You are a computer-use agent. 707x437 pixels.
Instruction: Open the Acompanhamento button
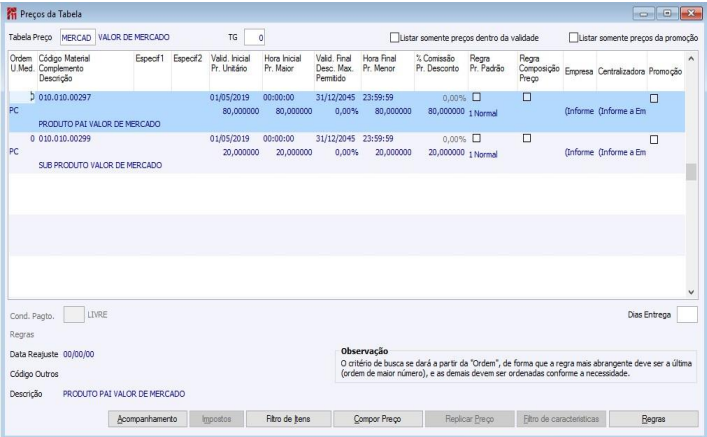tap(146, 418)
